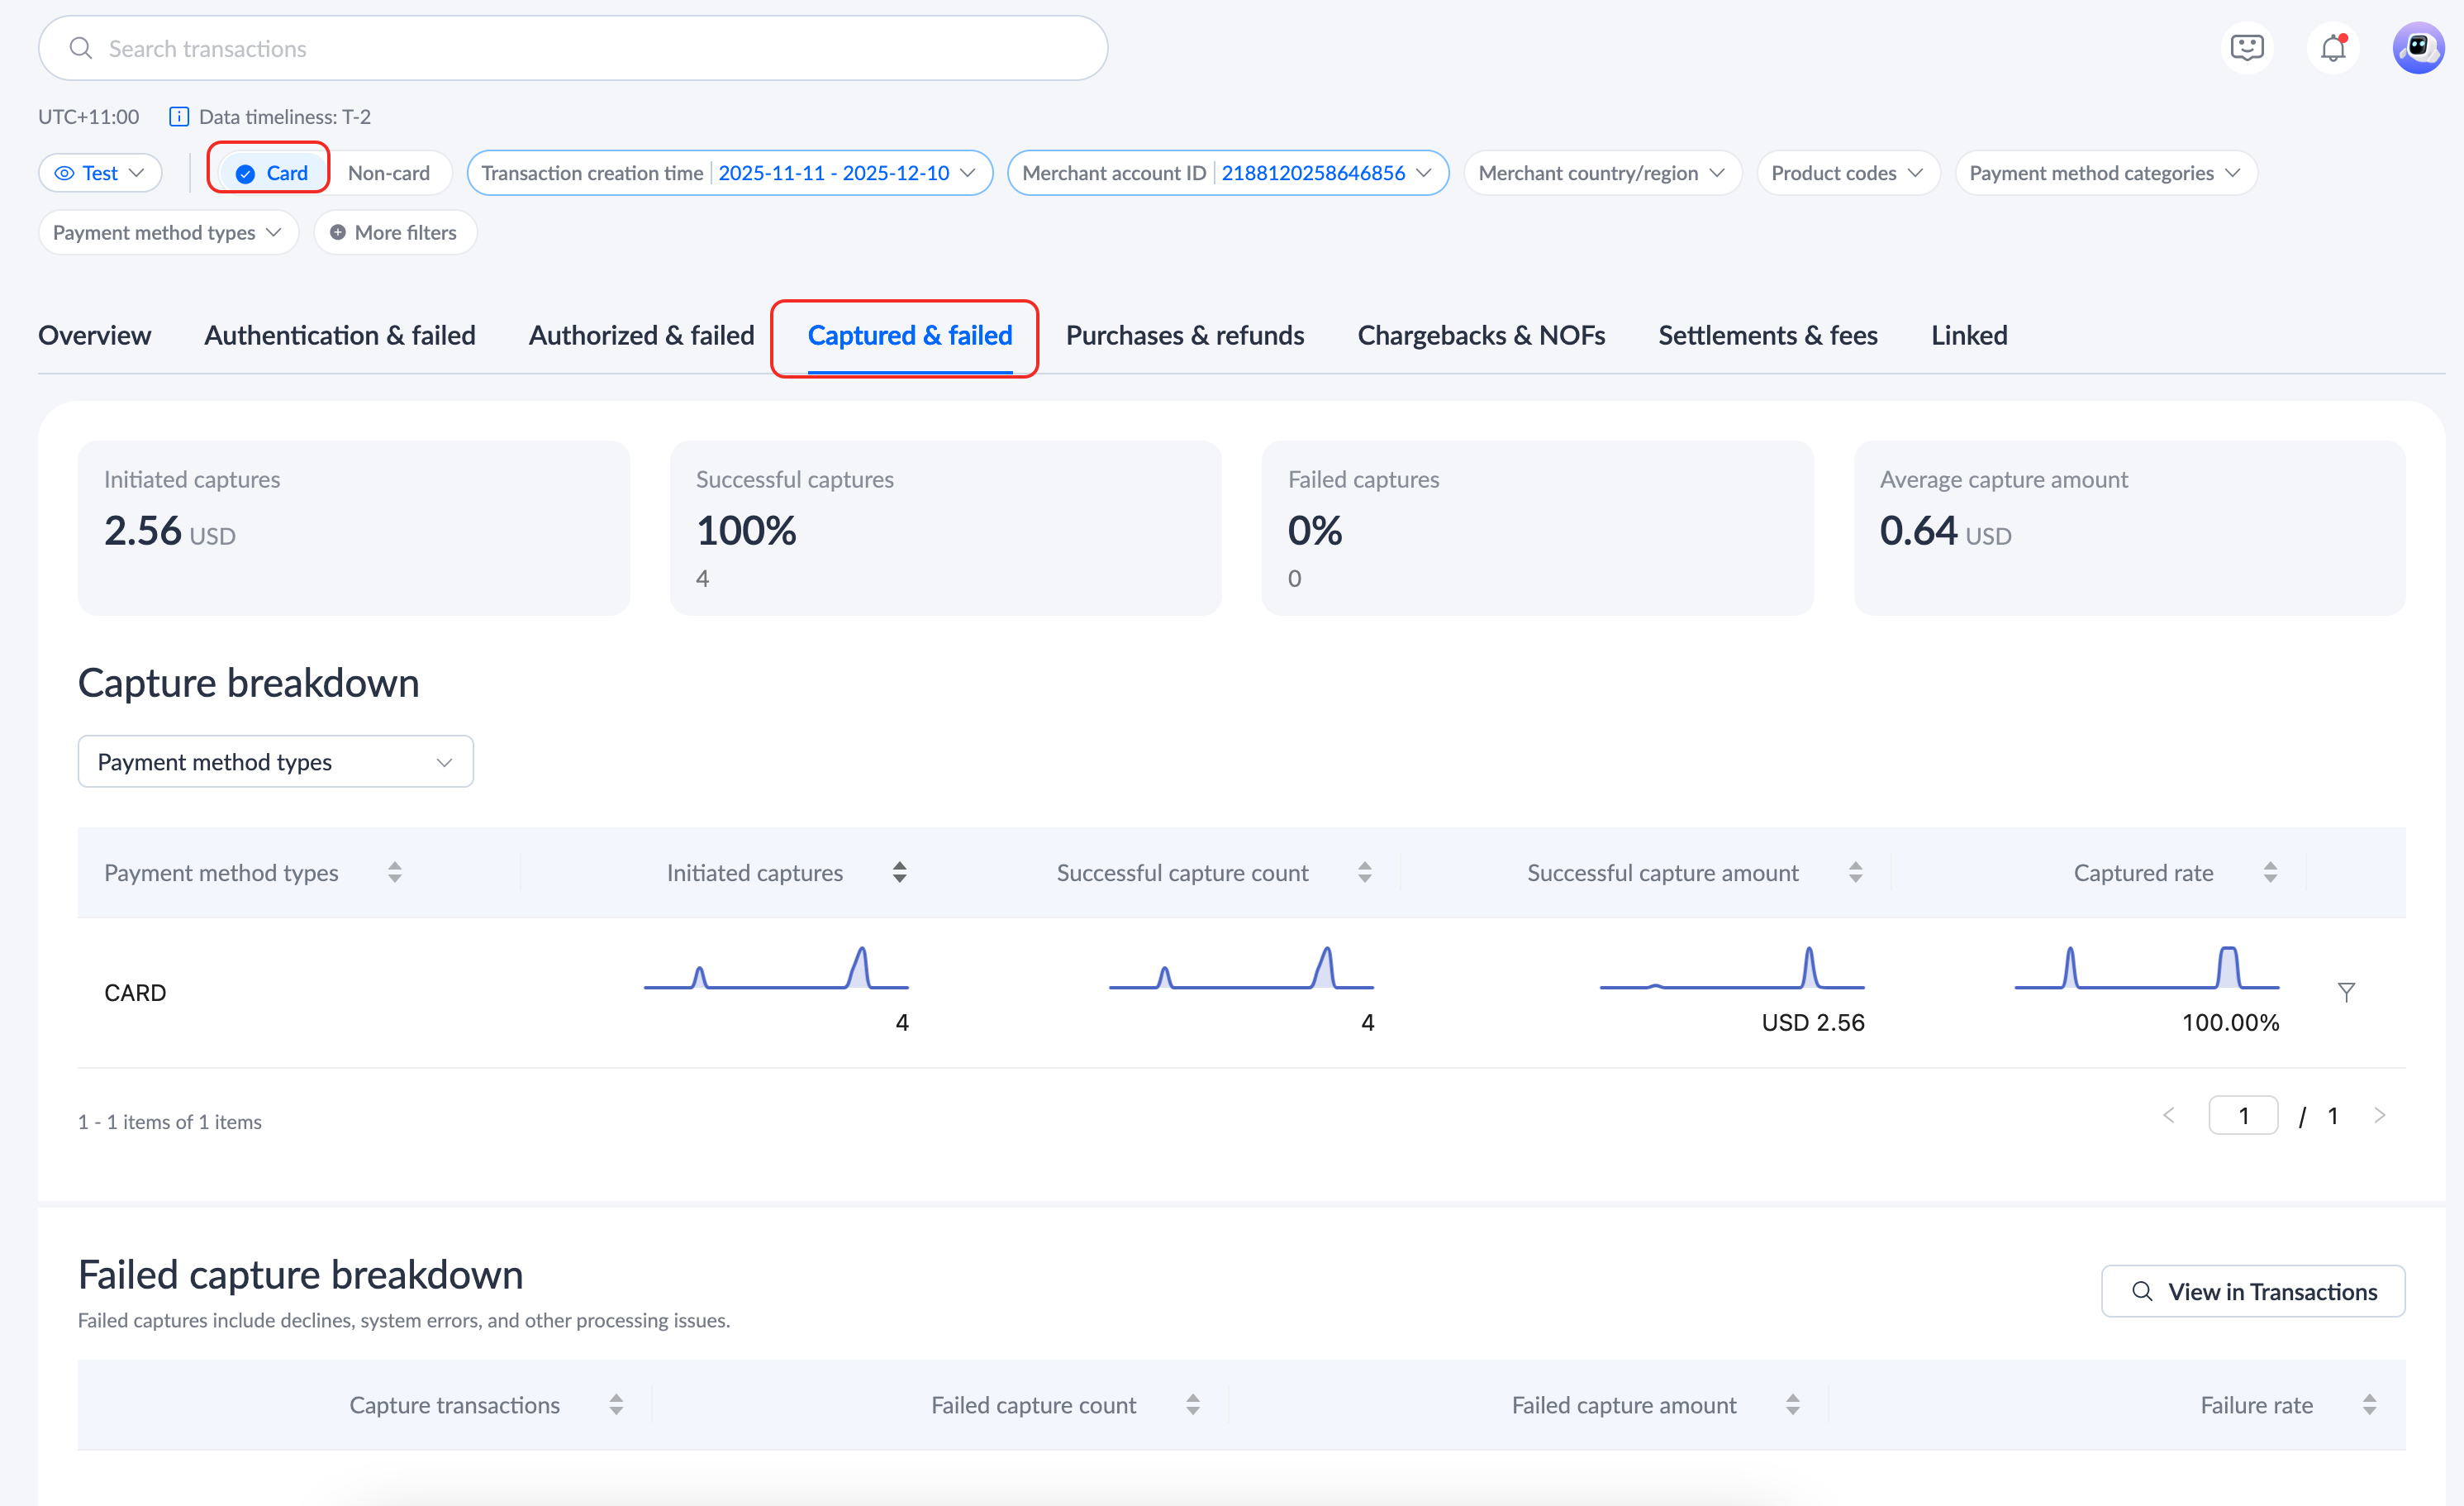Sort by Failed capture count column
This screenshot has width=2464, height=1506.
[x=1192, y=1404]
